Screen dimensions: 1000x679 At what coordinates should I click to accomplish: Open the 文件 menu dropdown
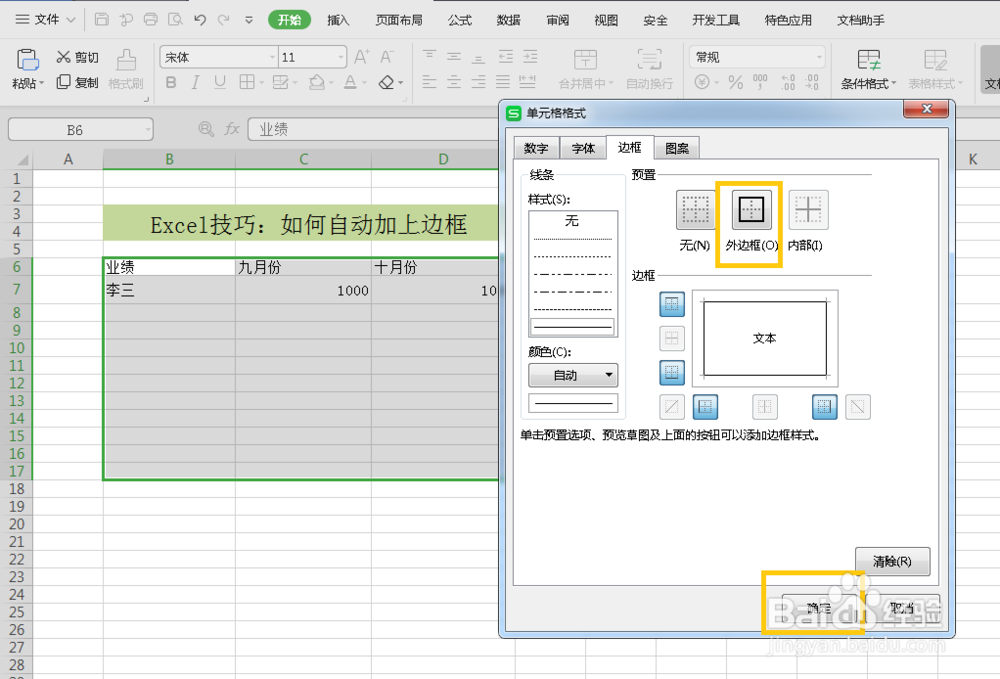46,20
